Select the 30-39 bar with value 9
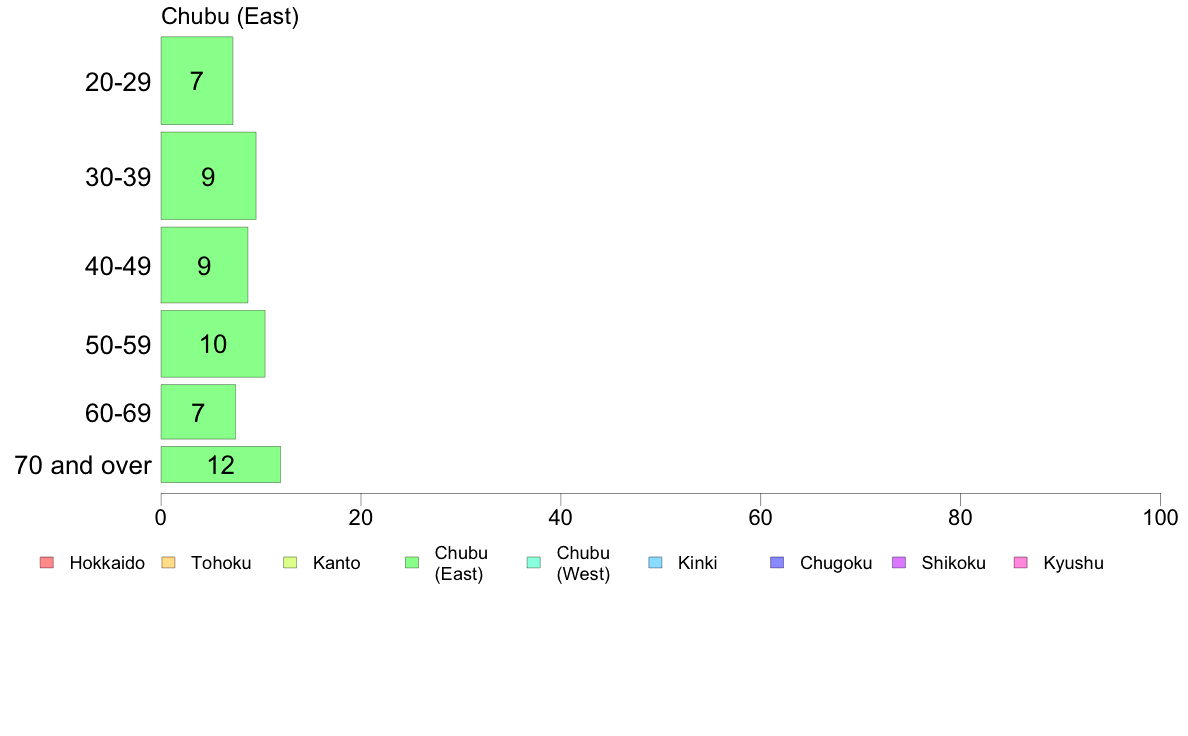 point(208,176)
